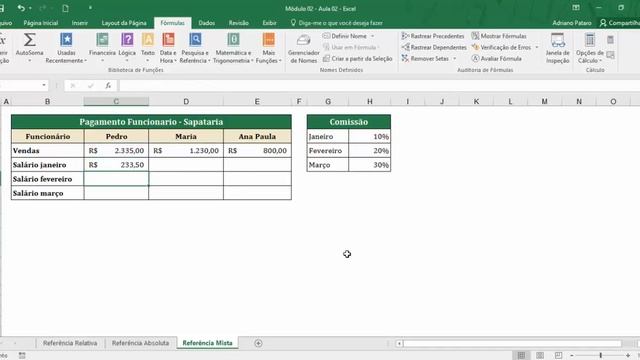The height and width of the screenshot is (360, 640).
Task: Select Maria's sales cell 1.230,00
Action: (186, 151)
